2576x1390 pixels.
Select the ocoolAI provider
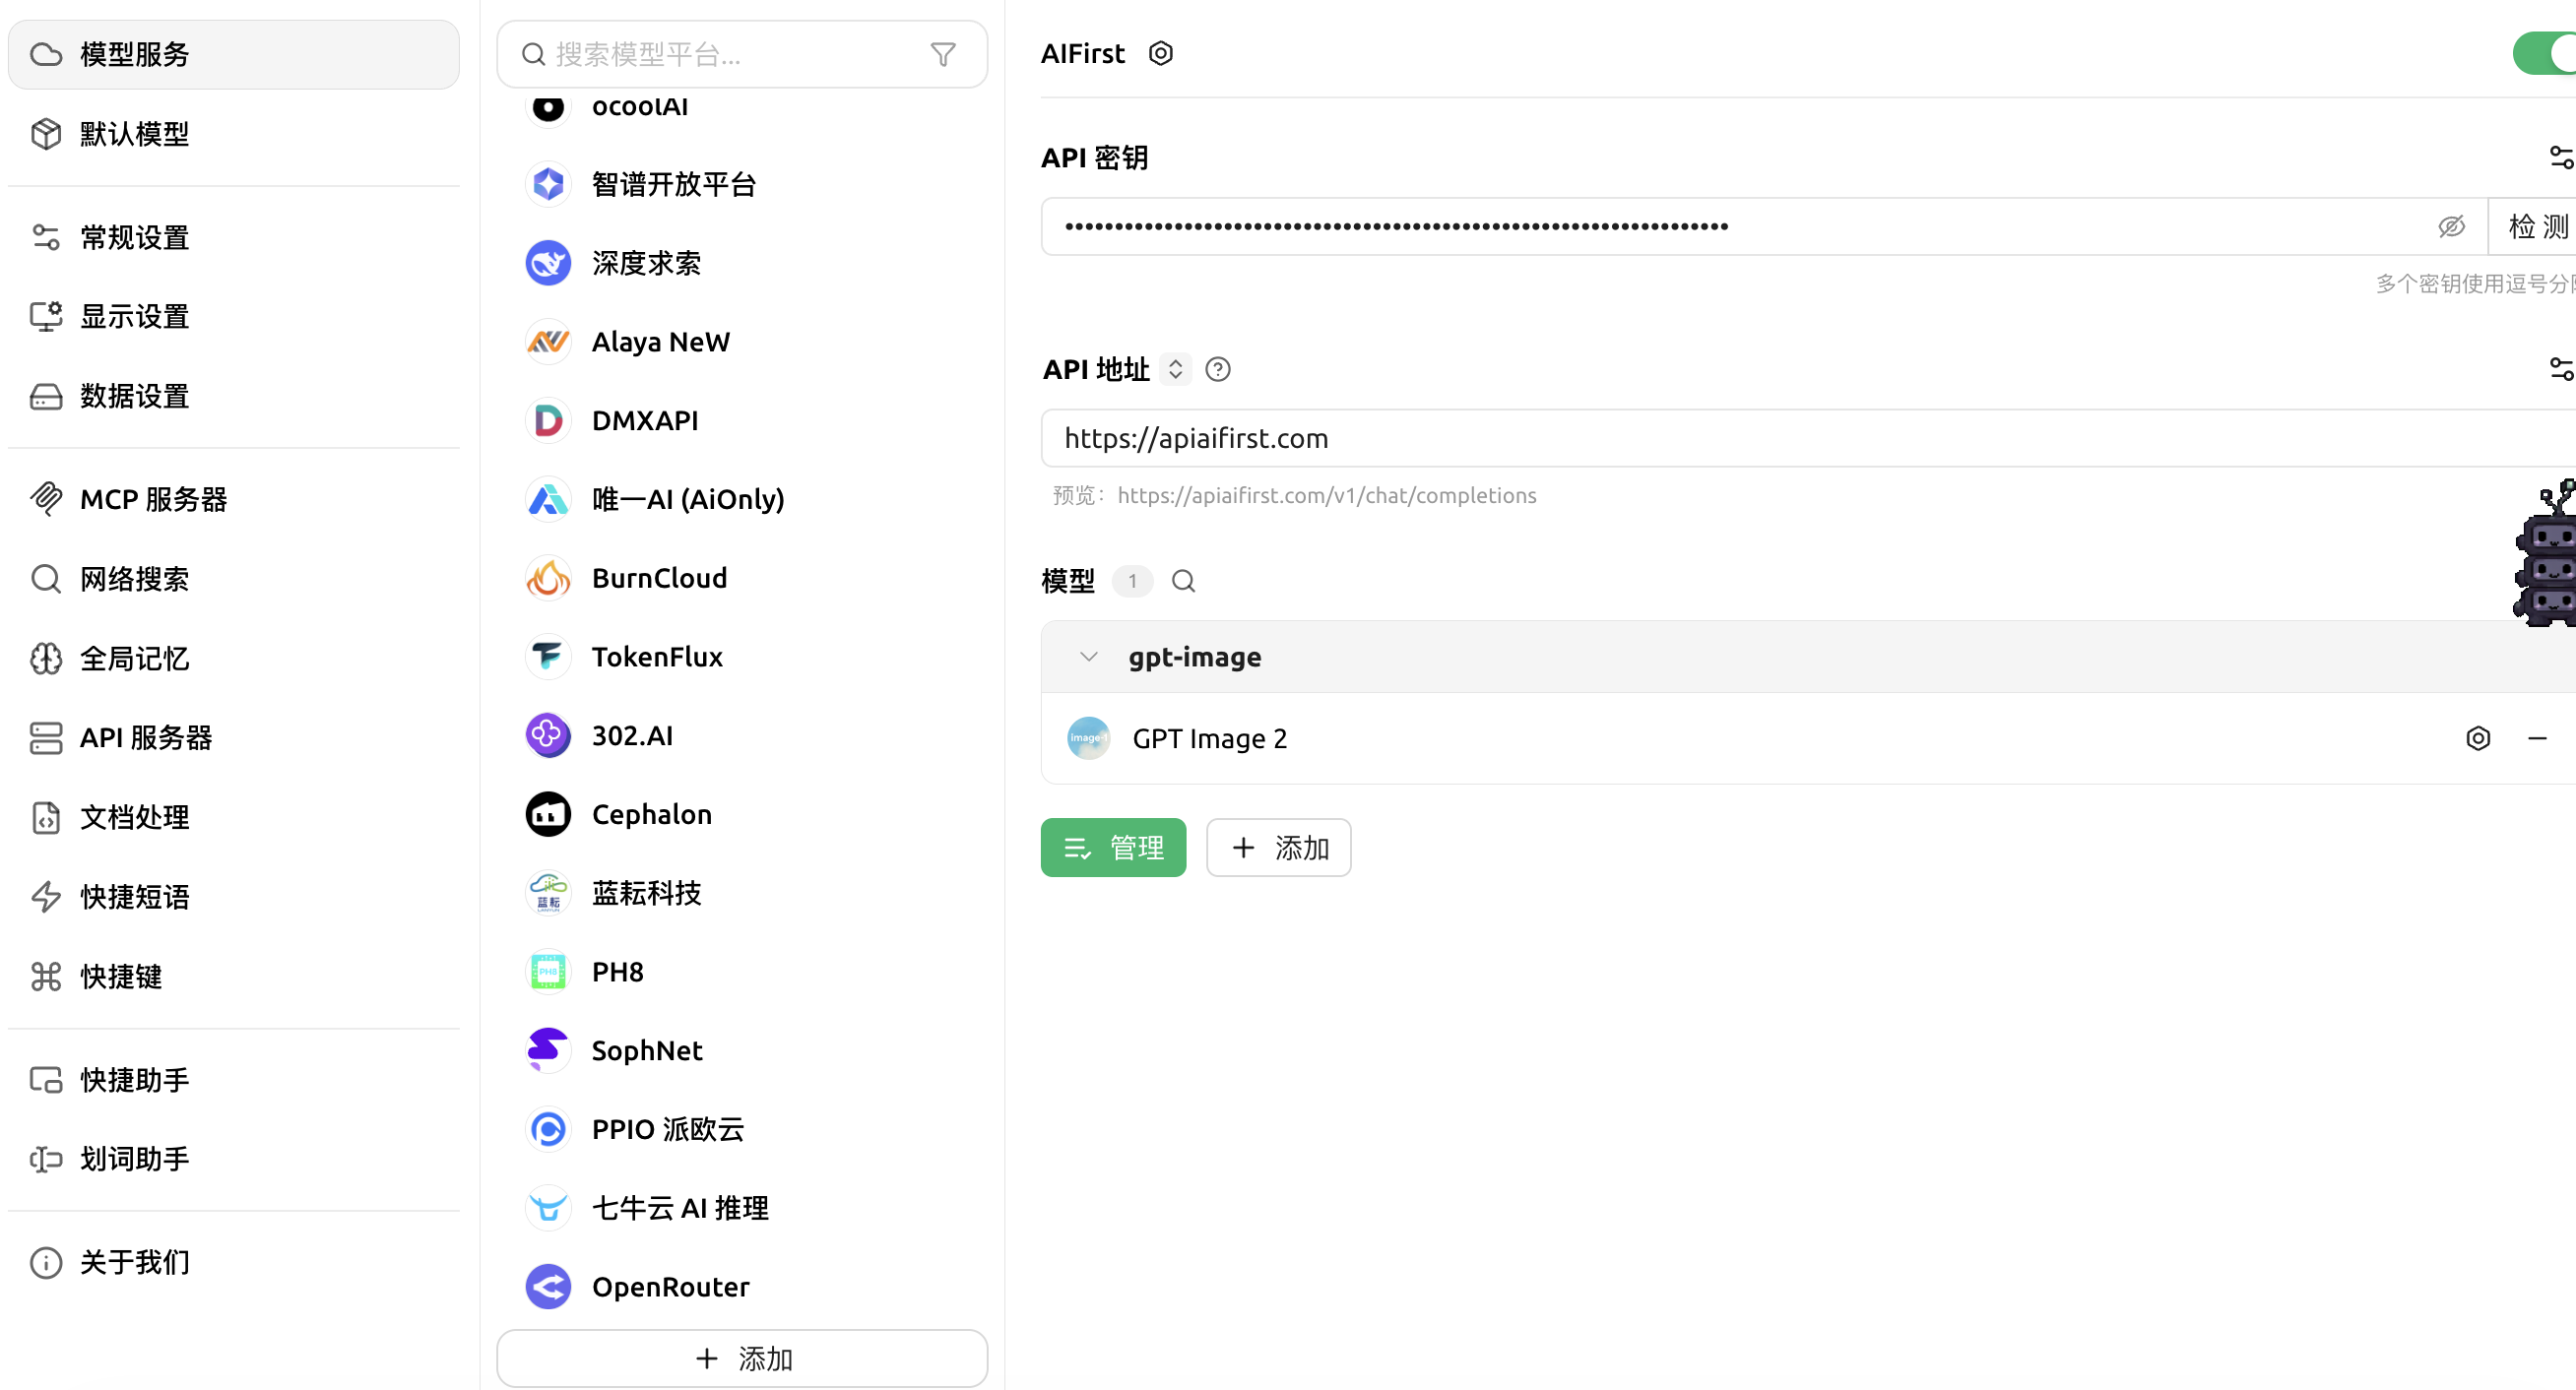click(x=742, y=106)
